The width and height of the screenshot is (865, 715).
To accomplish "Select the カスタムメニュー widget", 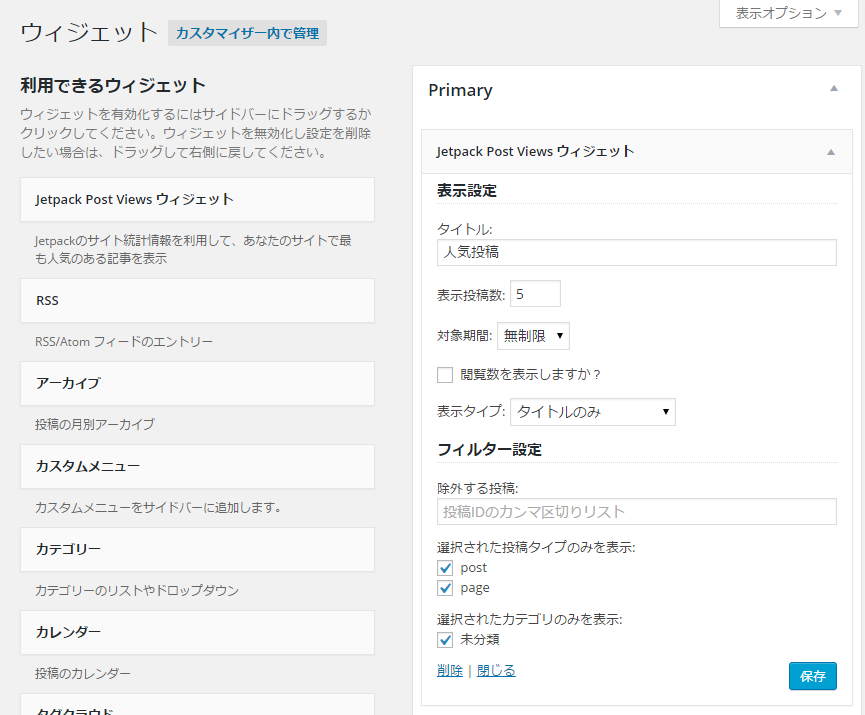I will (195, 466).
